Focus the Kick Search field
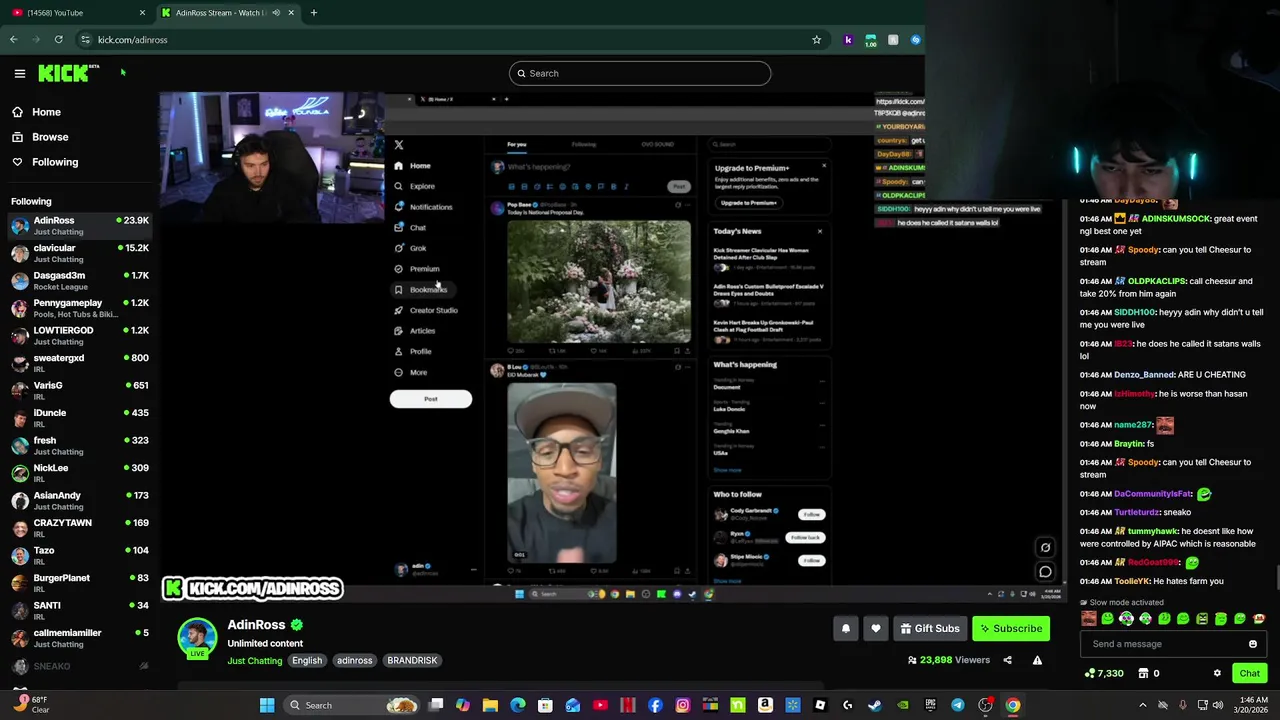Viewport: 1280px width, 720px height. (x=640, y=73)
